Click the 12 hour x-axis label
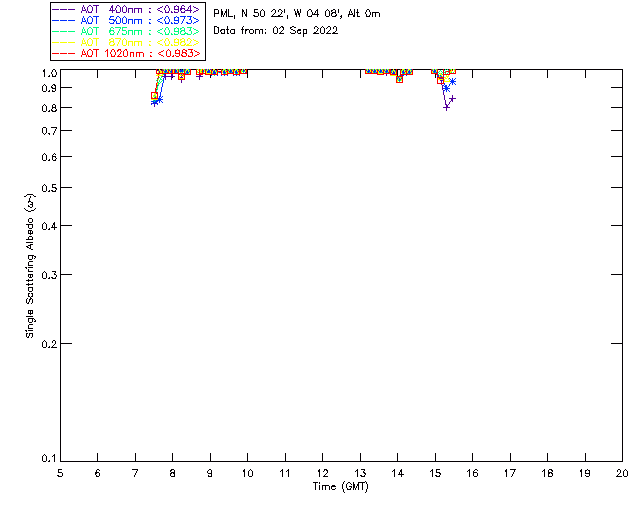640x512 pixels. [x=322, y=473]
